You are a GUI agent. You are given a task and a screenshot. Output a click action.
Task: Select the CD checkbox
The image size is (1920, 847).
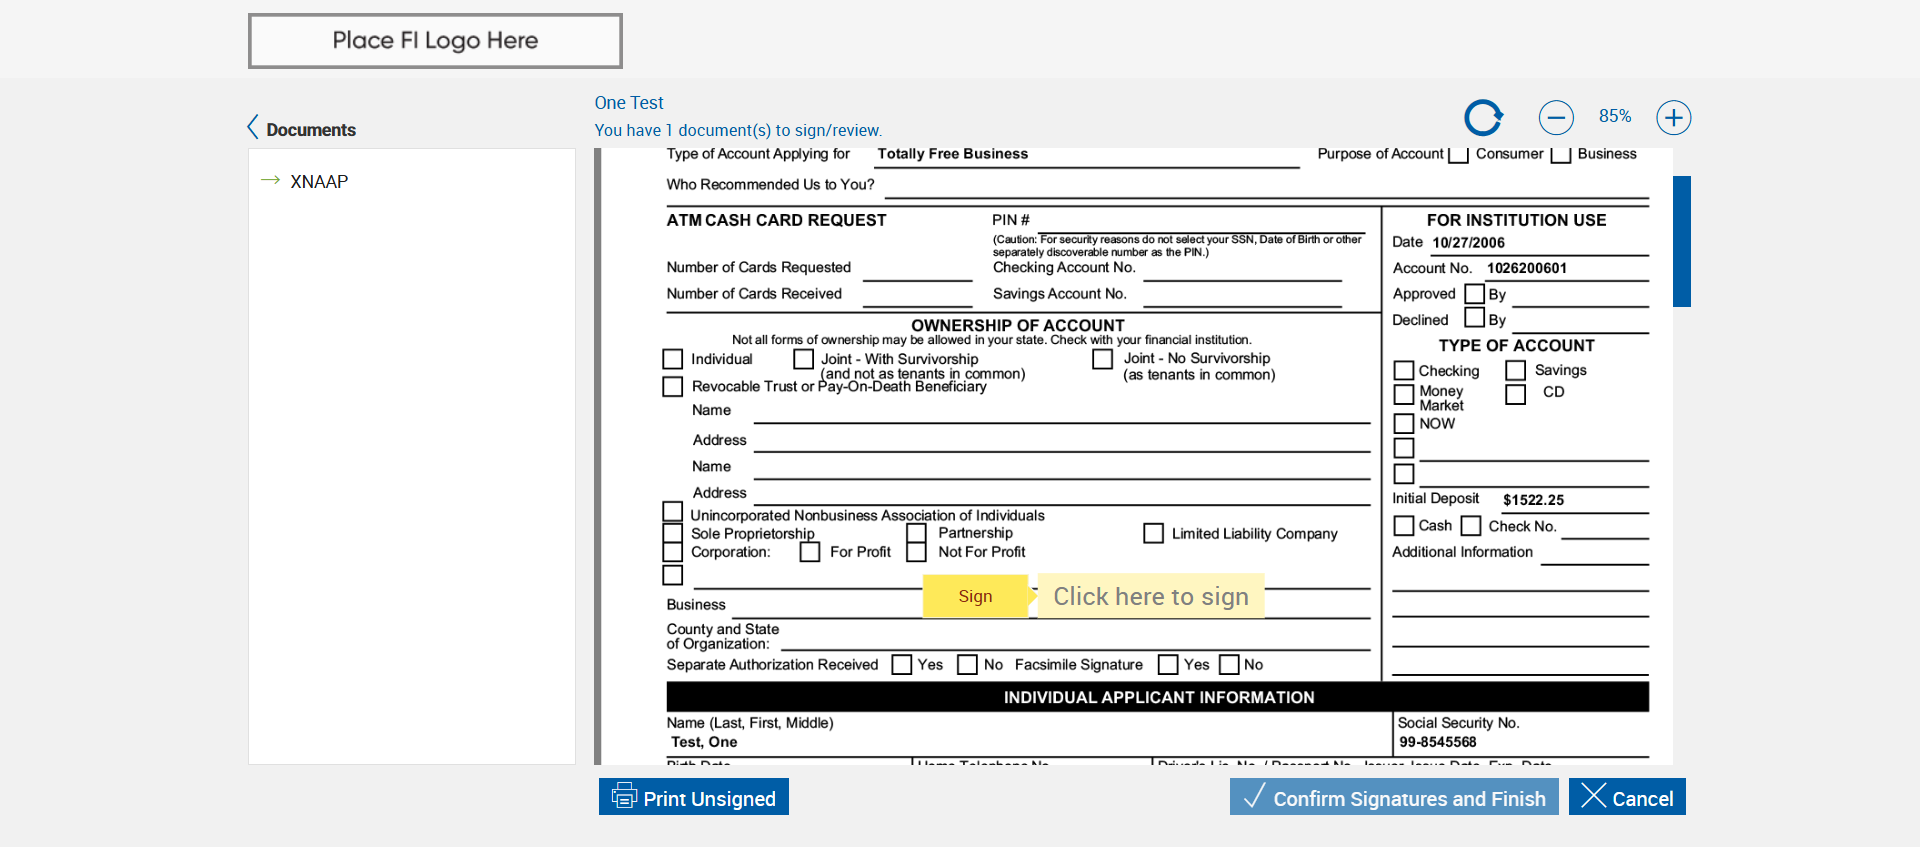point(1516,394)
